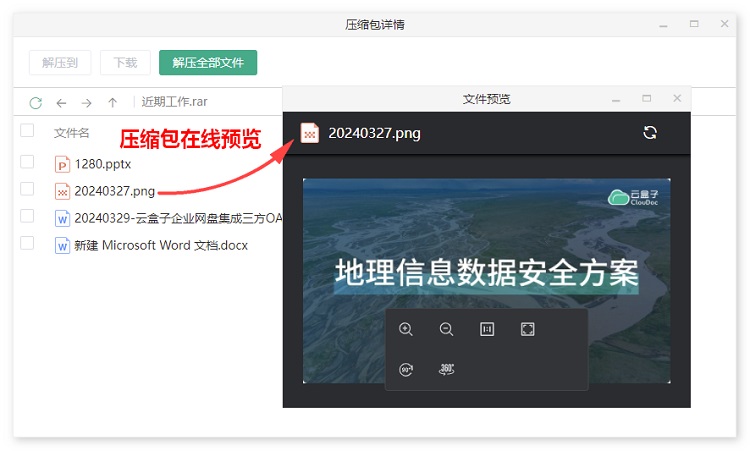Close the 文件预览 window
Screen dimensions: 750x451
[x=677, y=98]
